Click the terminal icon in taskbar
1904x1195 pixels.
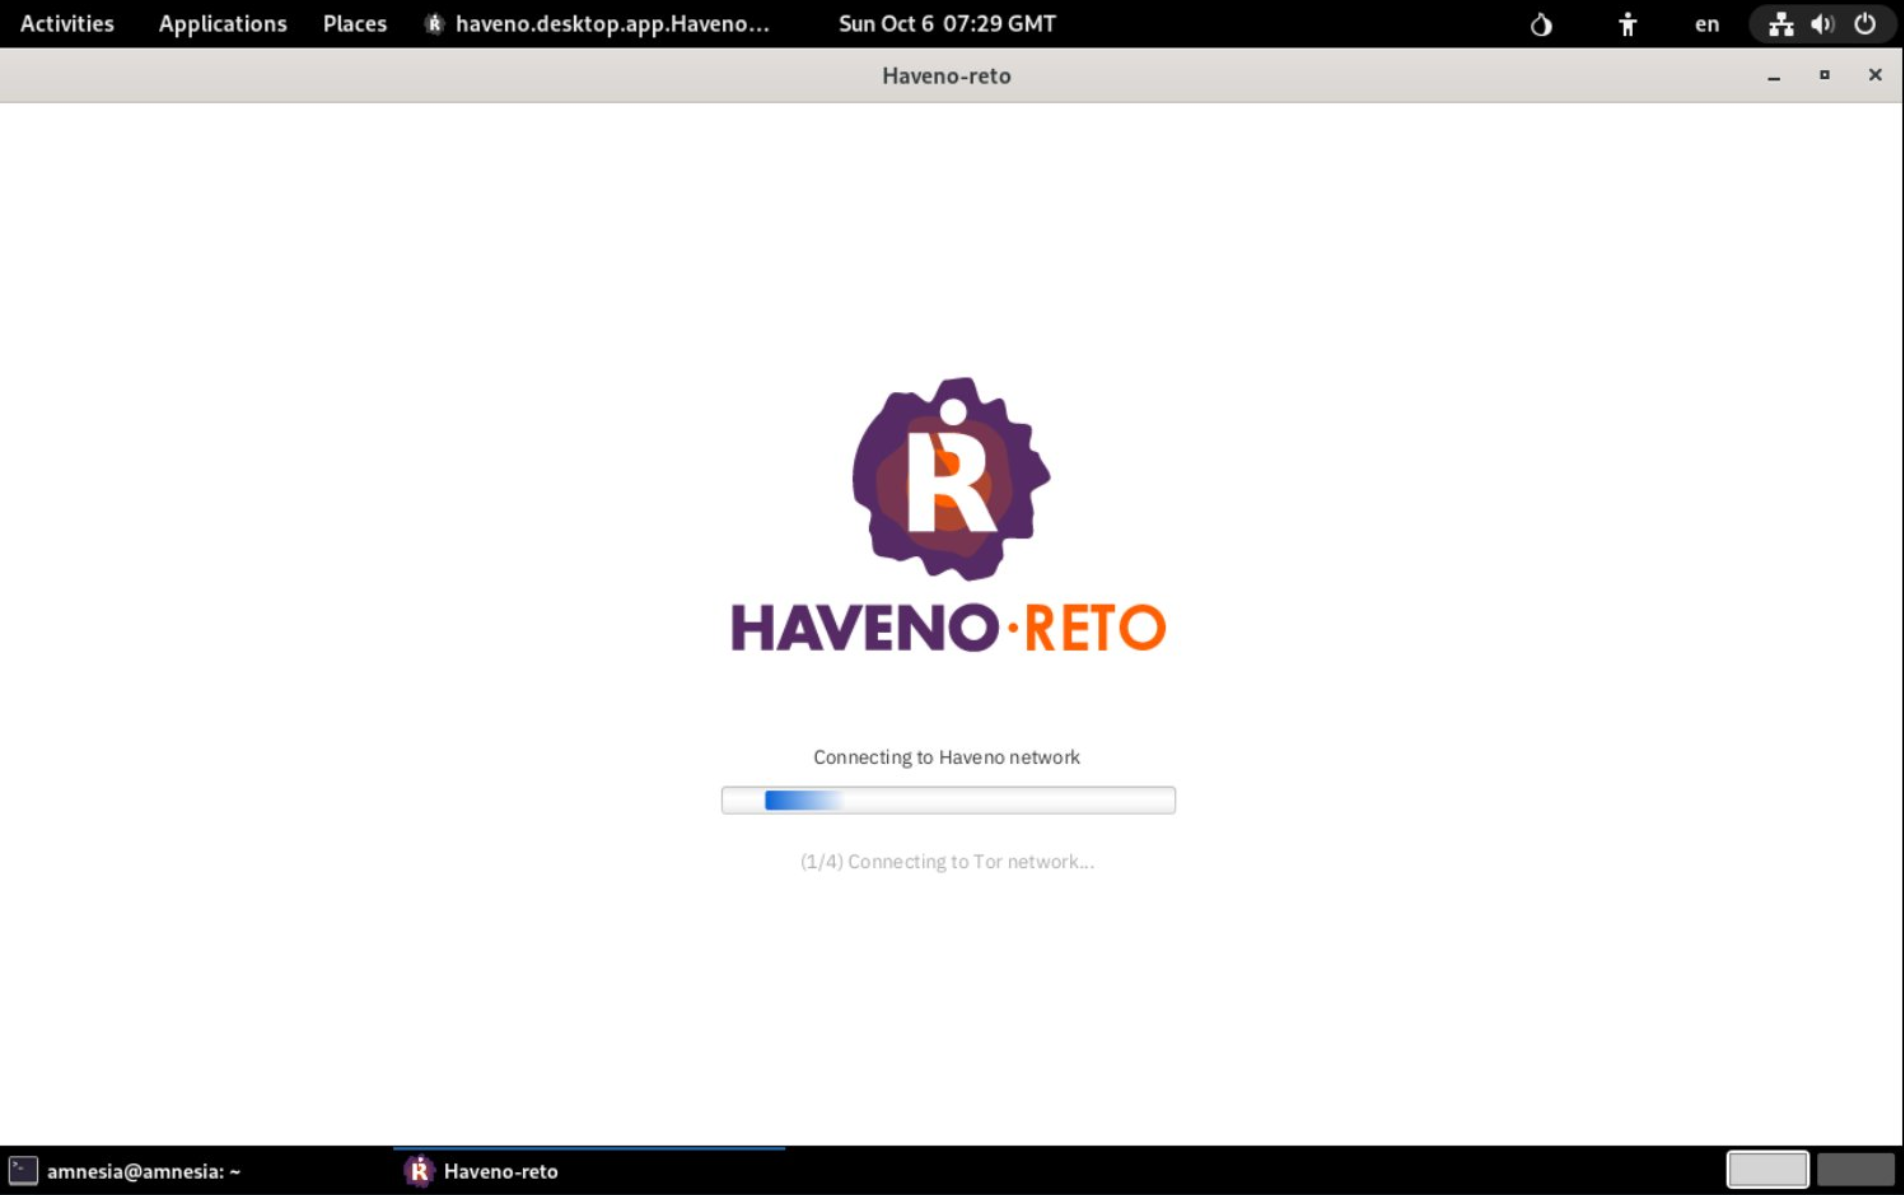[x=23, y=1170]
